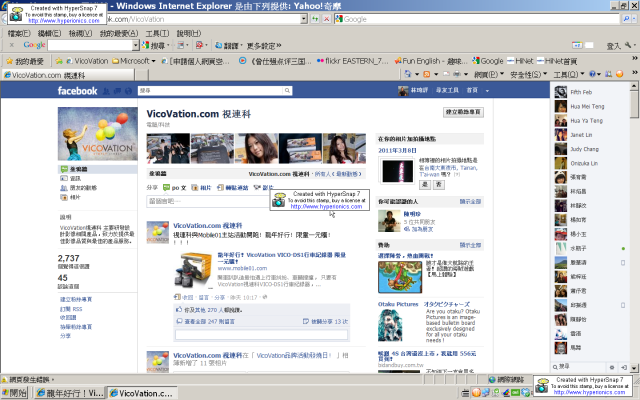Expand 更多設定 more Google toolbar options

click(x=264, y=46)
